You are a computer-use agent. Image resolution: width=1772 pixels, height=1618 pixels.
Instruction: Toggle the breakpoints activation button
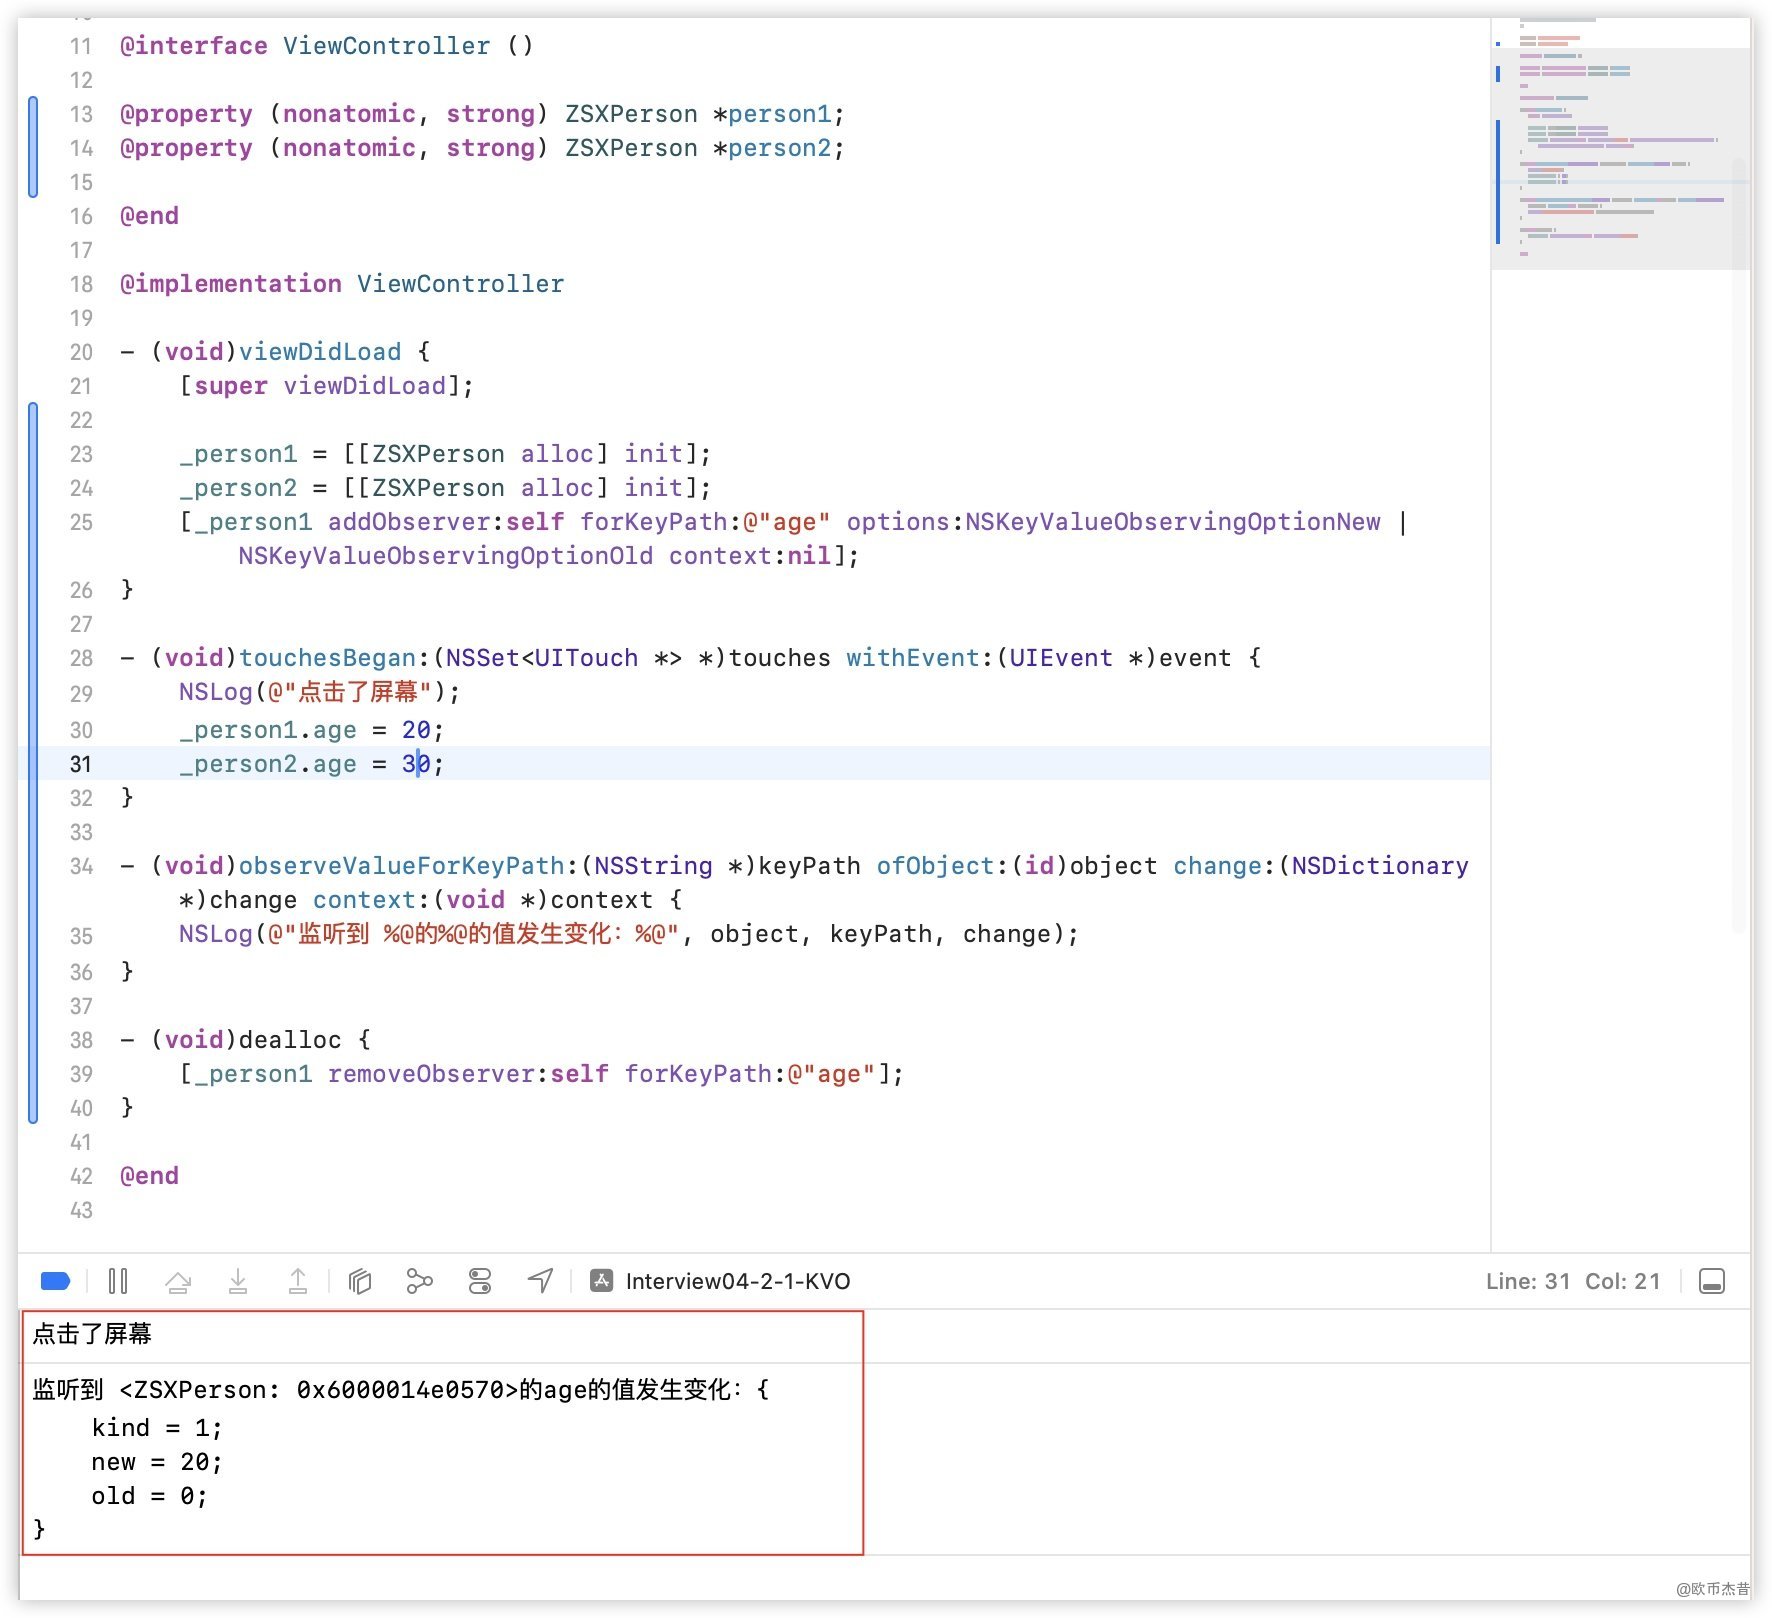coord(55,1281)
